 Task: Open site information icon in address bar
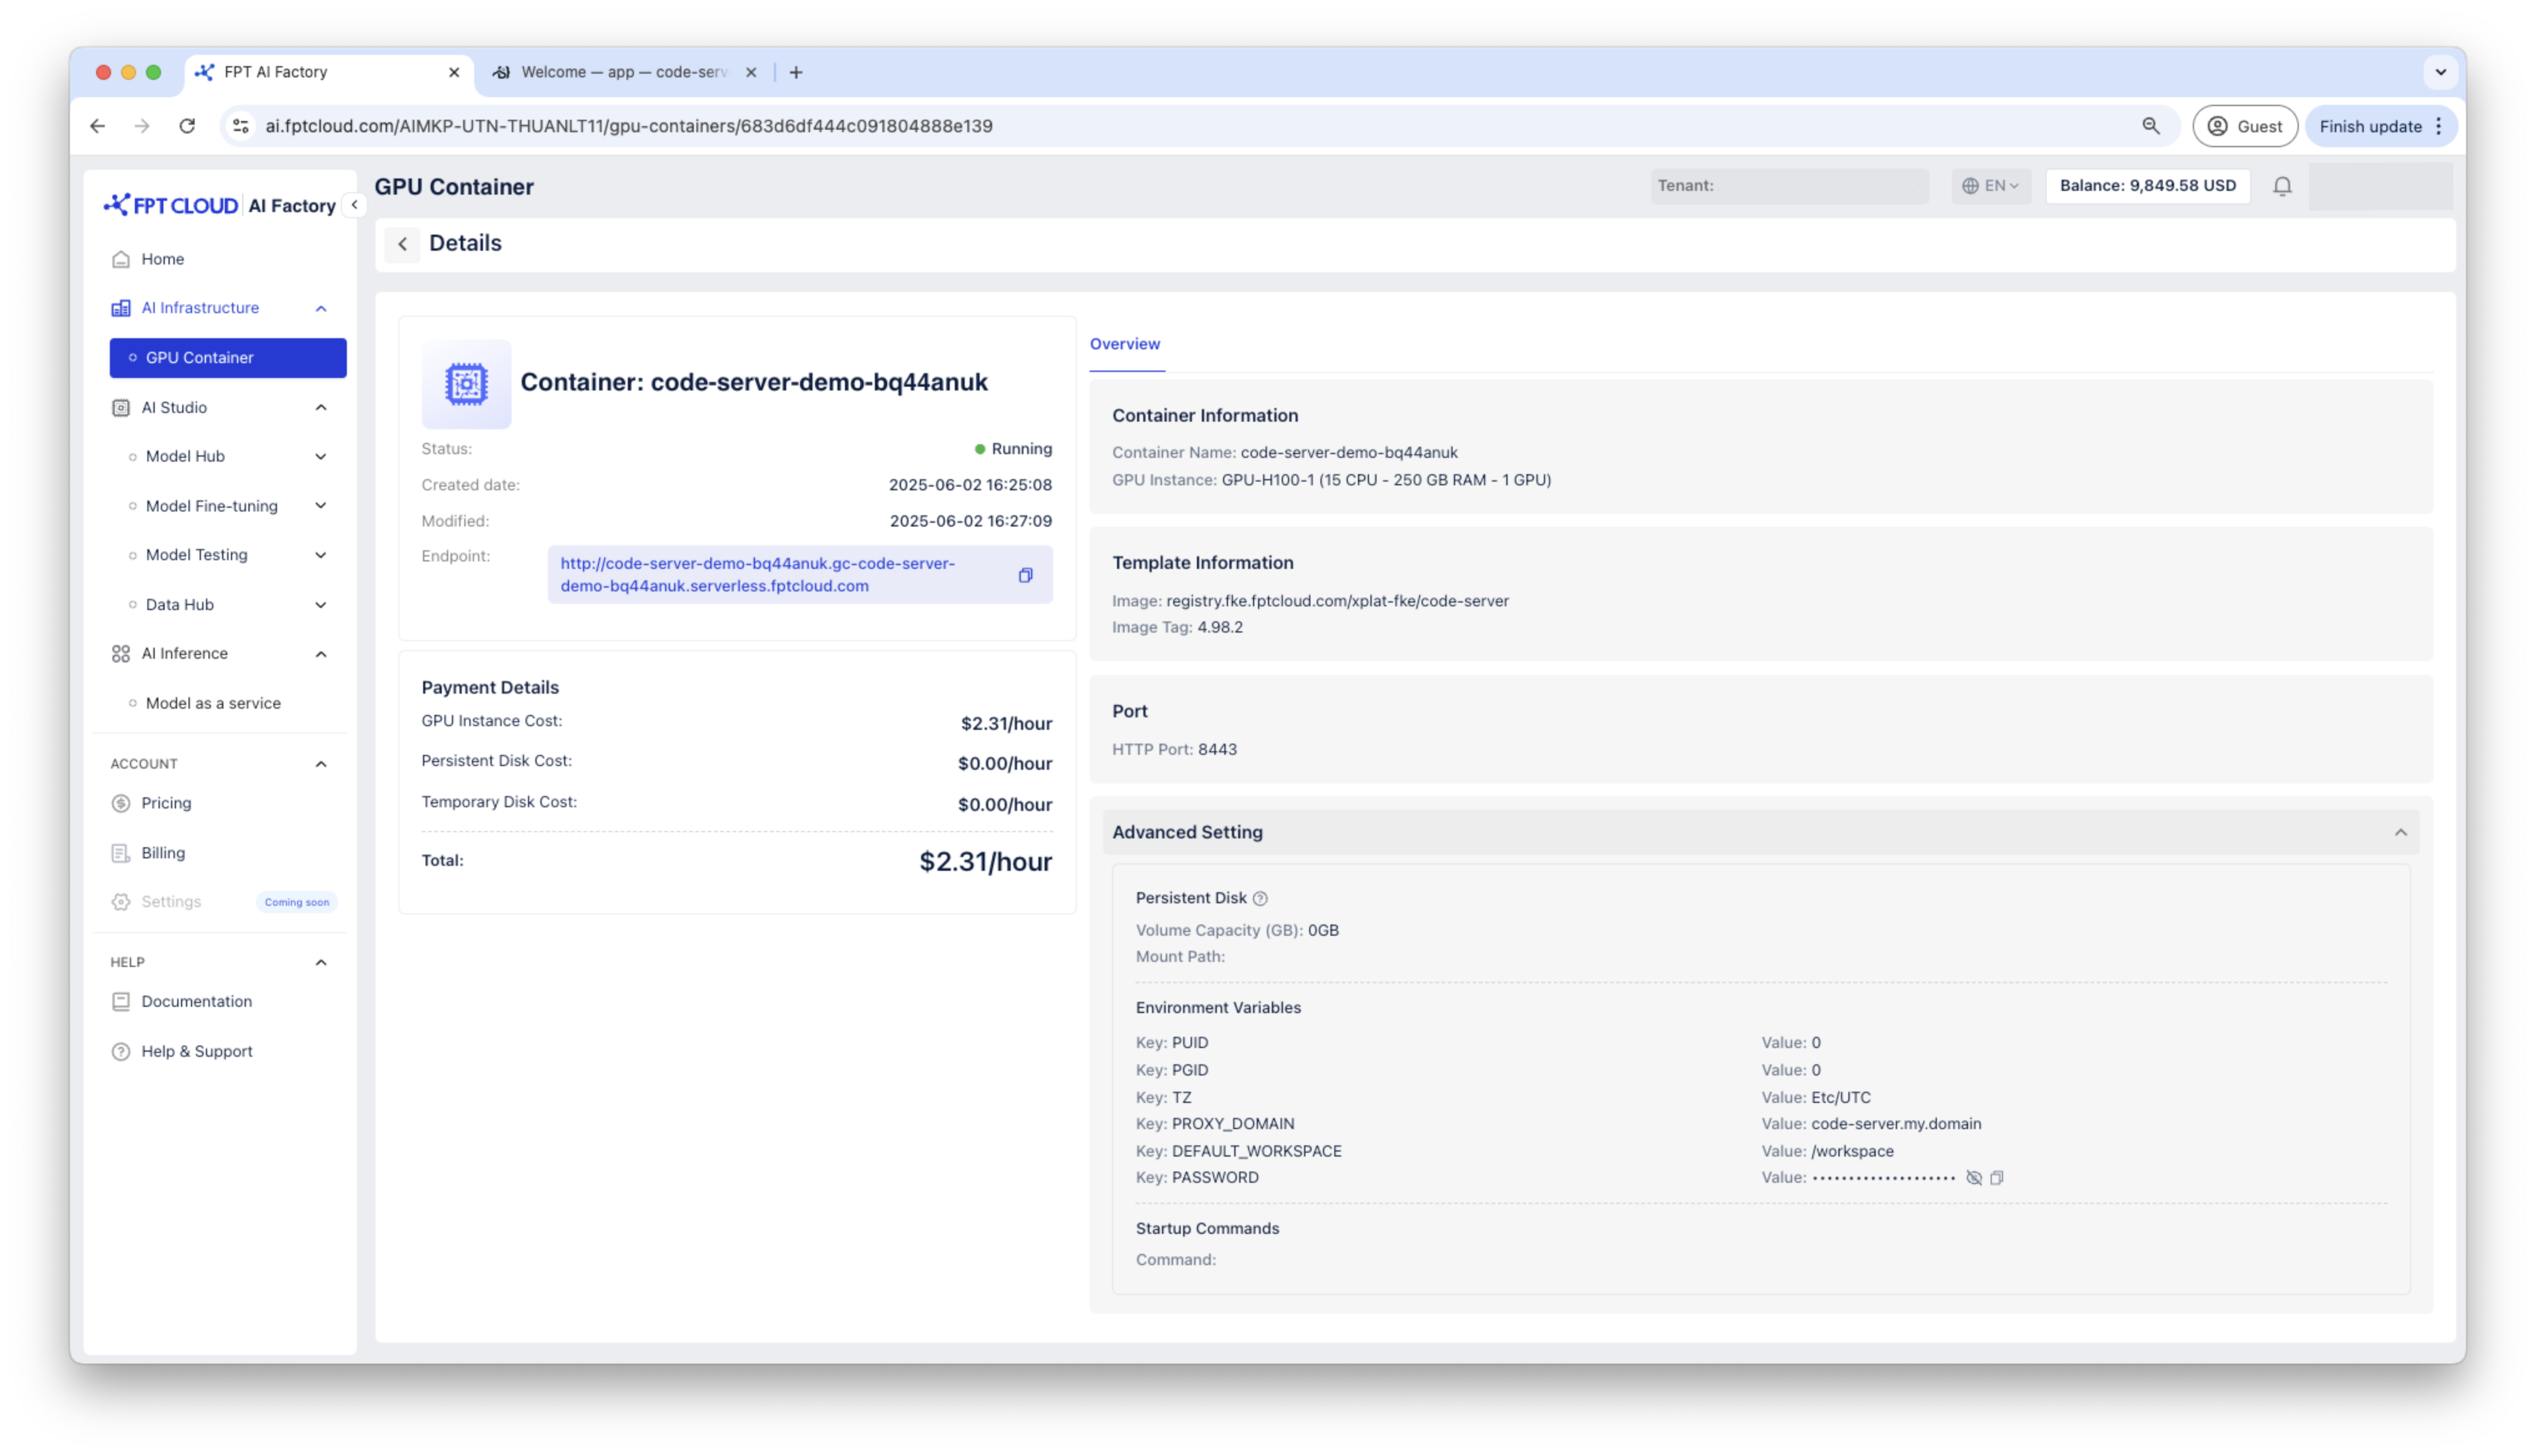240,126
